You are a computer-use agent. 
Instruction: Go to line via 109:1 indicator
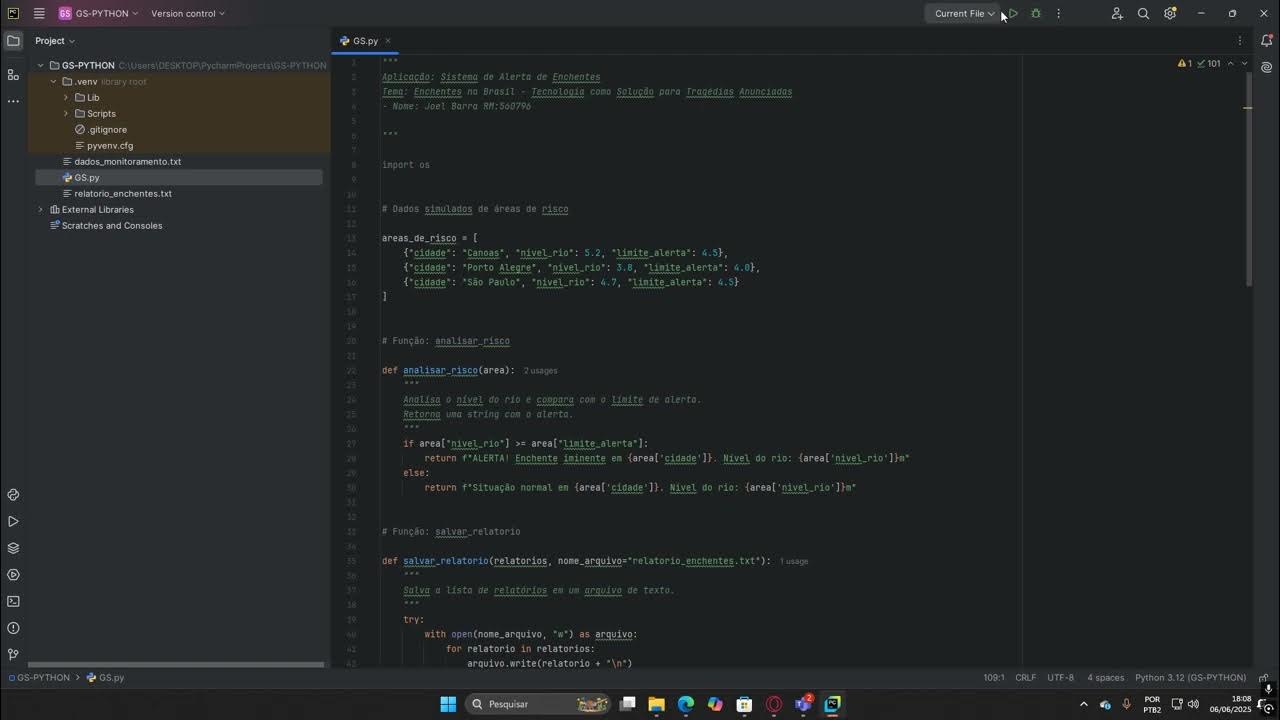[x=993, y=677]
